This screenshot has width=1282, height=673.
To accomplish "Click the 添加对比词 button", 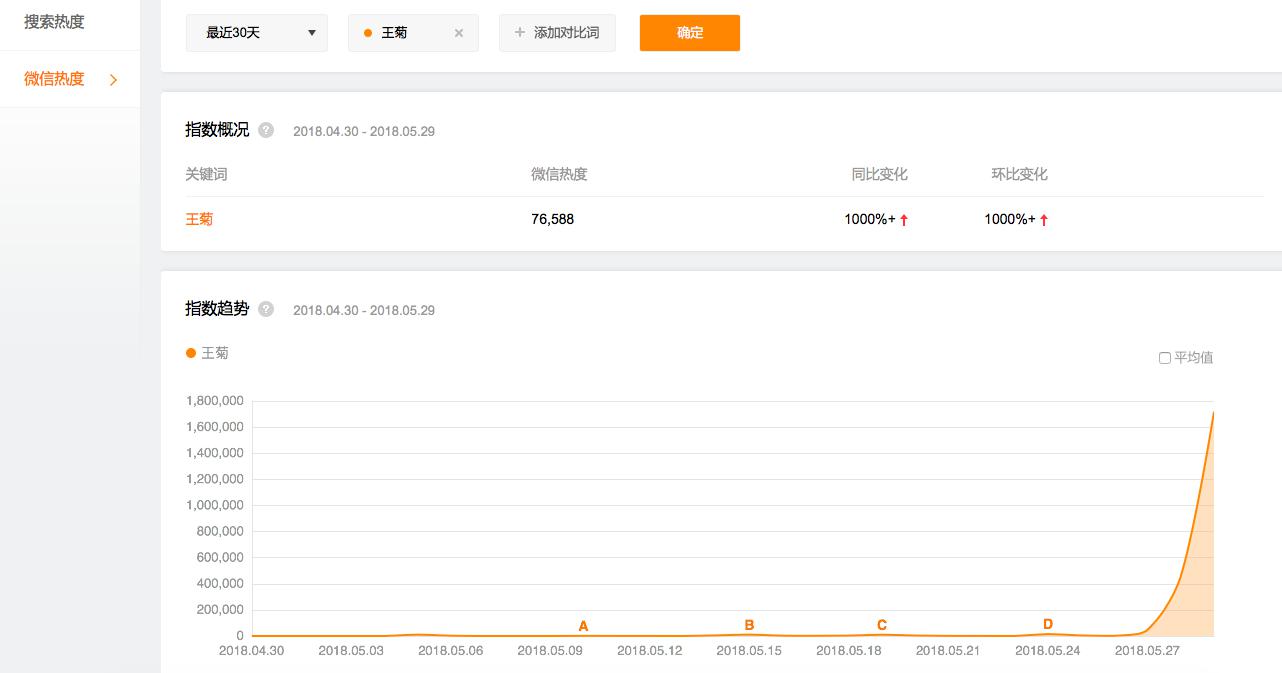I will [557, 33].
